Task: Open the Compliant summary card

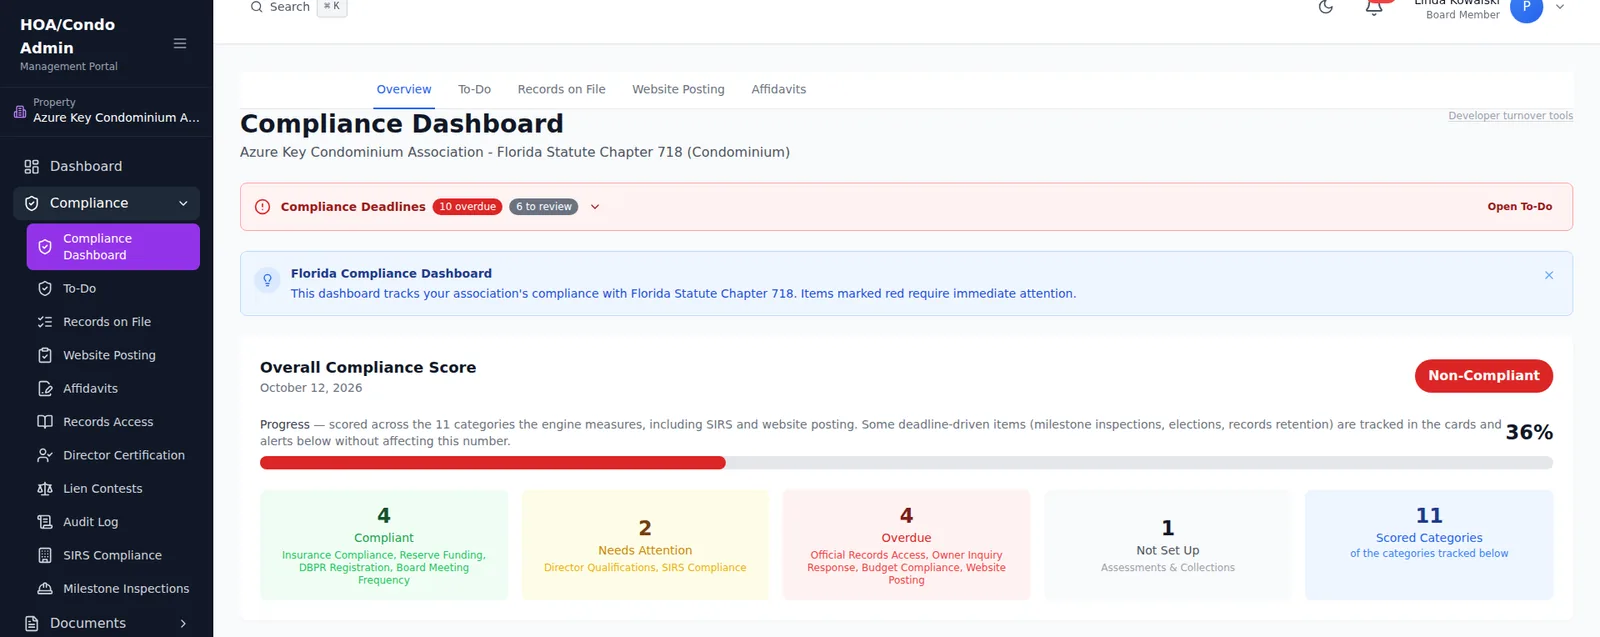Action: [384, 545]
